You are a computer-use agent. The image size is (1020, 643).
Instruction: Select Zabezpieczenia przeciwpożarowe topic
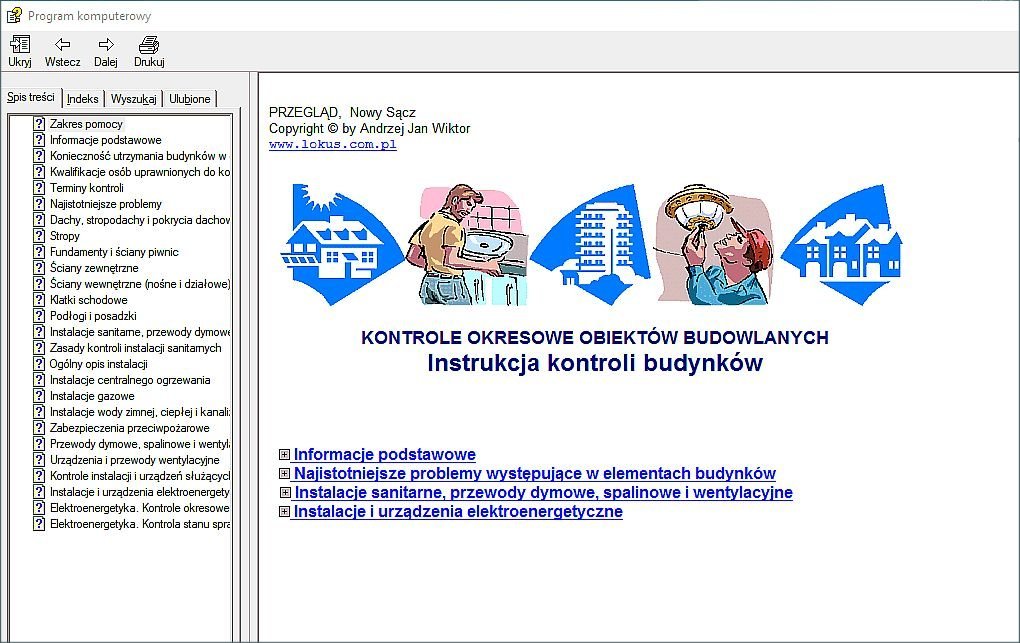129,428
